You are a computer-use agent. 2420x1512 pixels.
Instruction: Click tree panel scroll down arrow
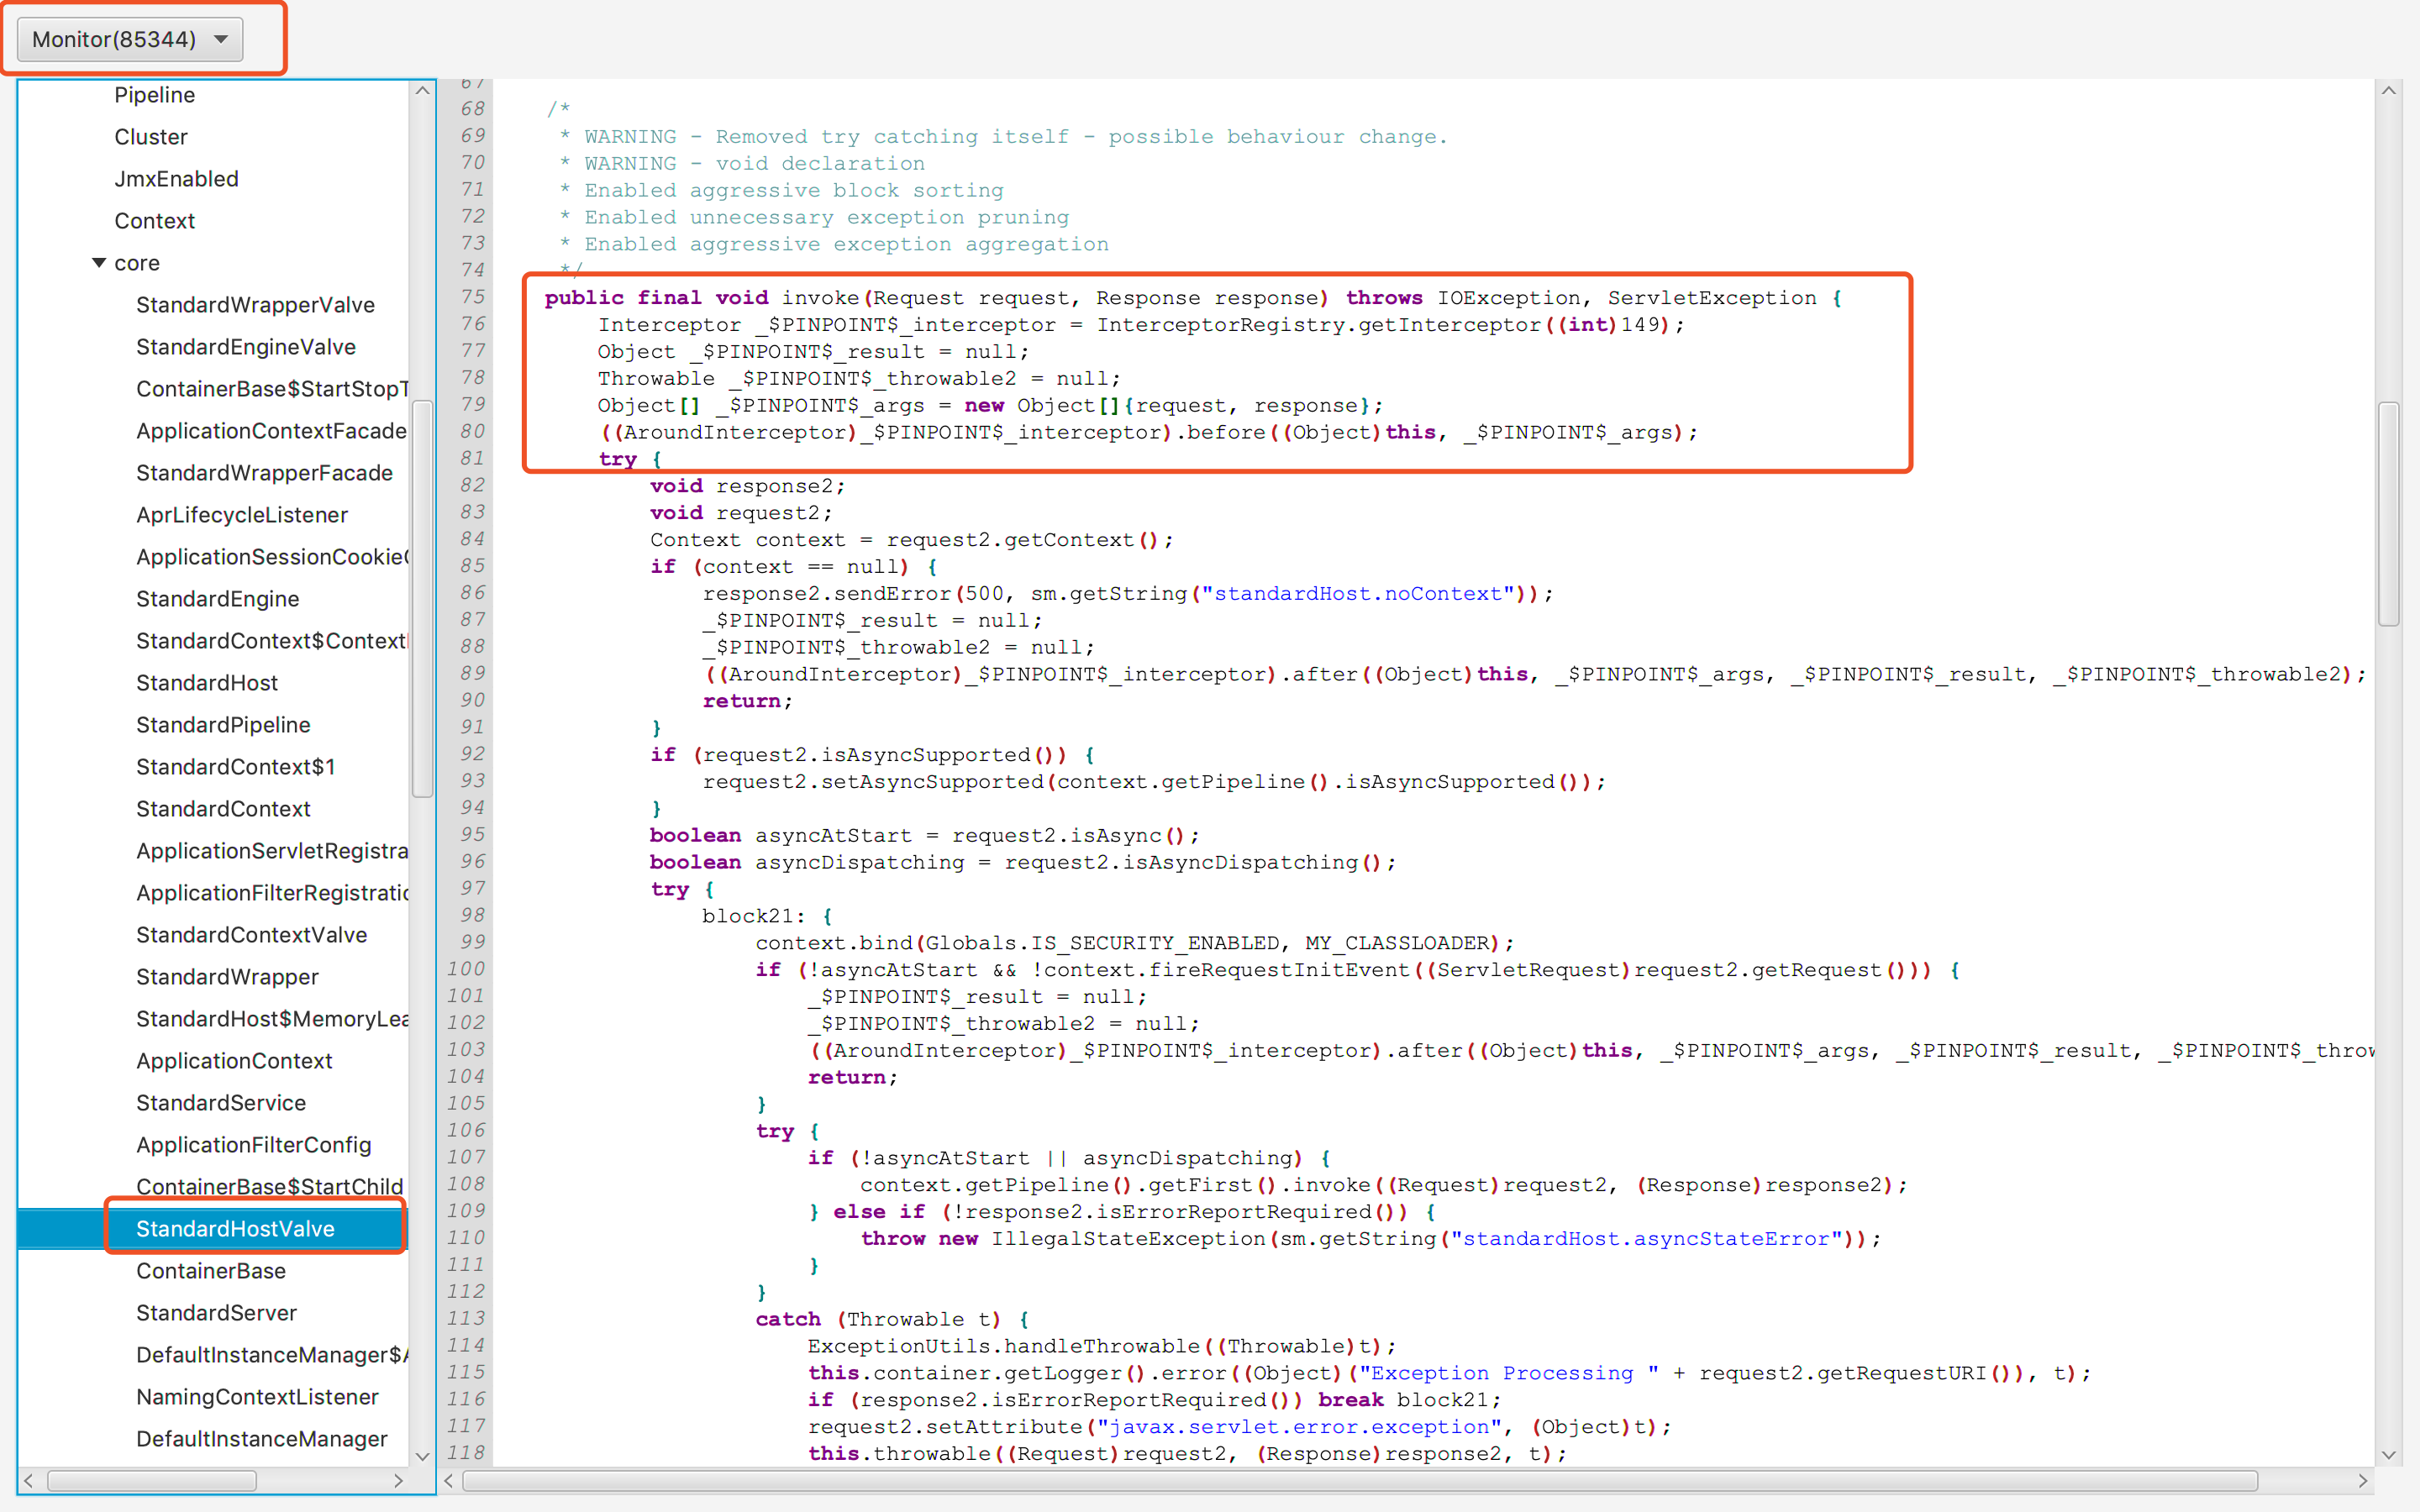(x=422, y=1456)
